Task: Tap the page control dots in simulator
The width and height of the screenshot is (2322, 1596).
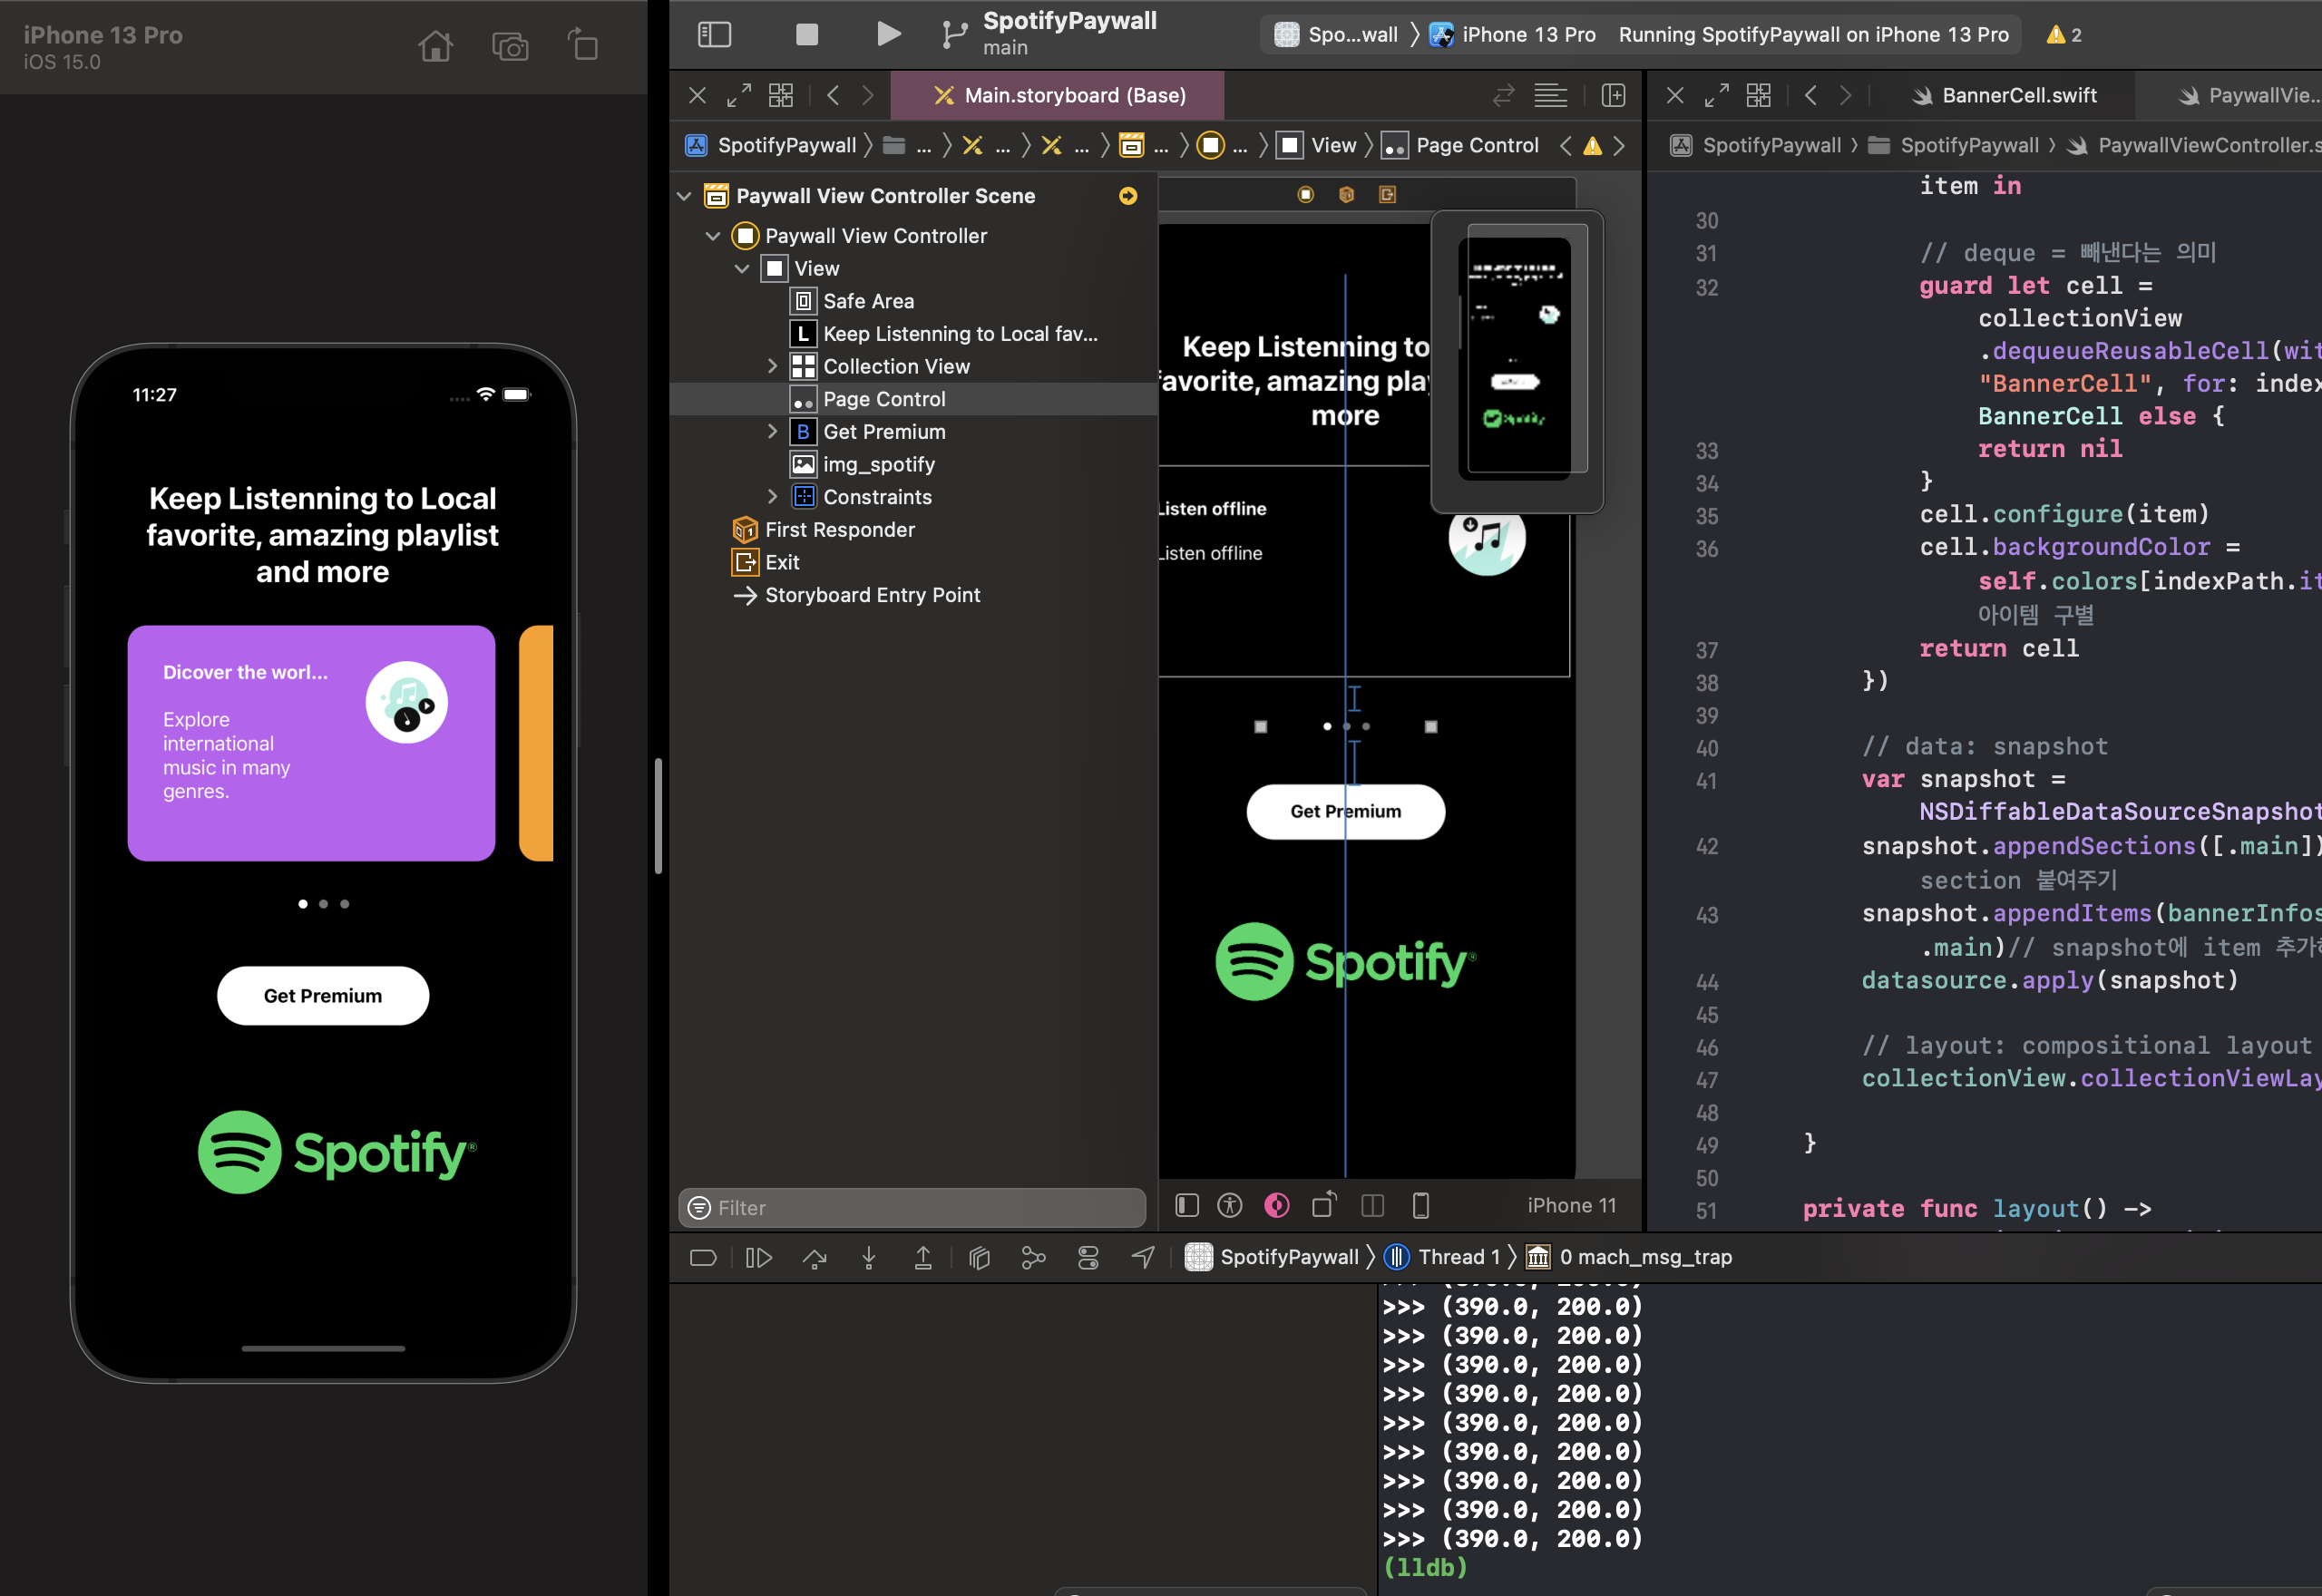Action: coord(323,904)
